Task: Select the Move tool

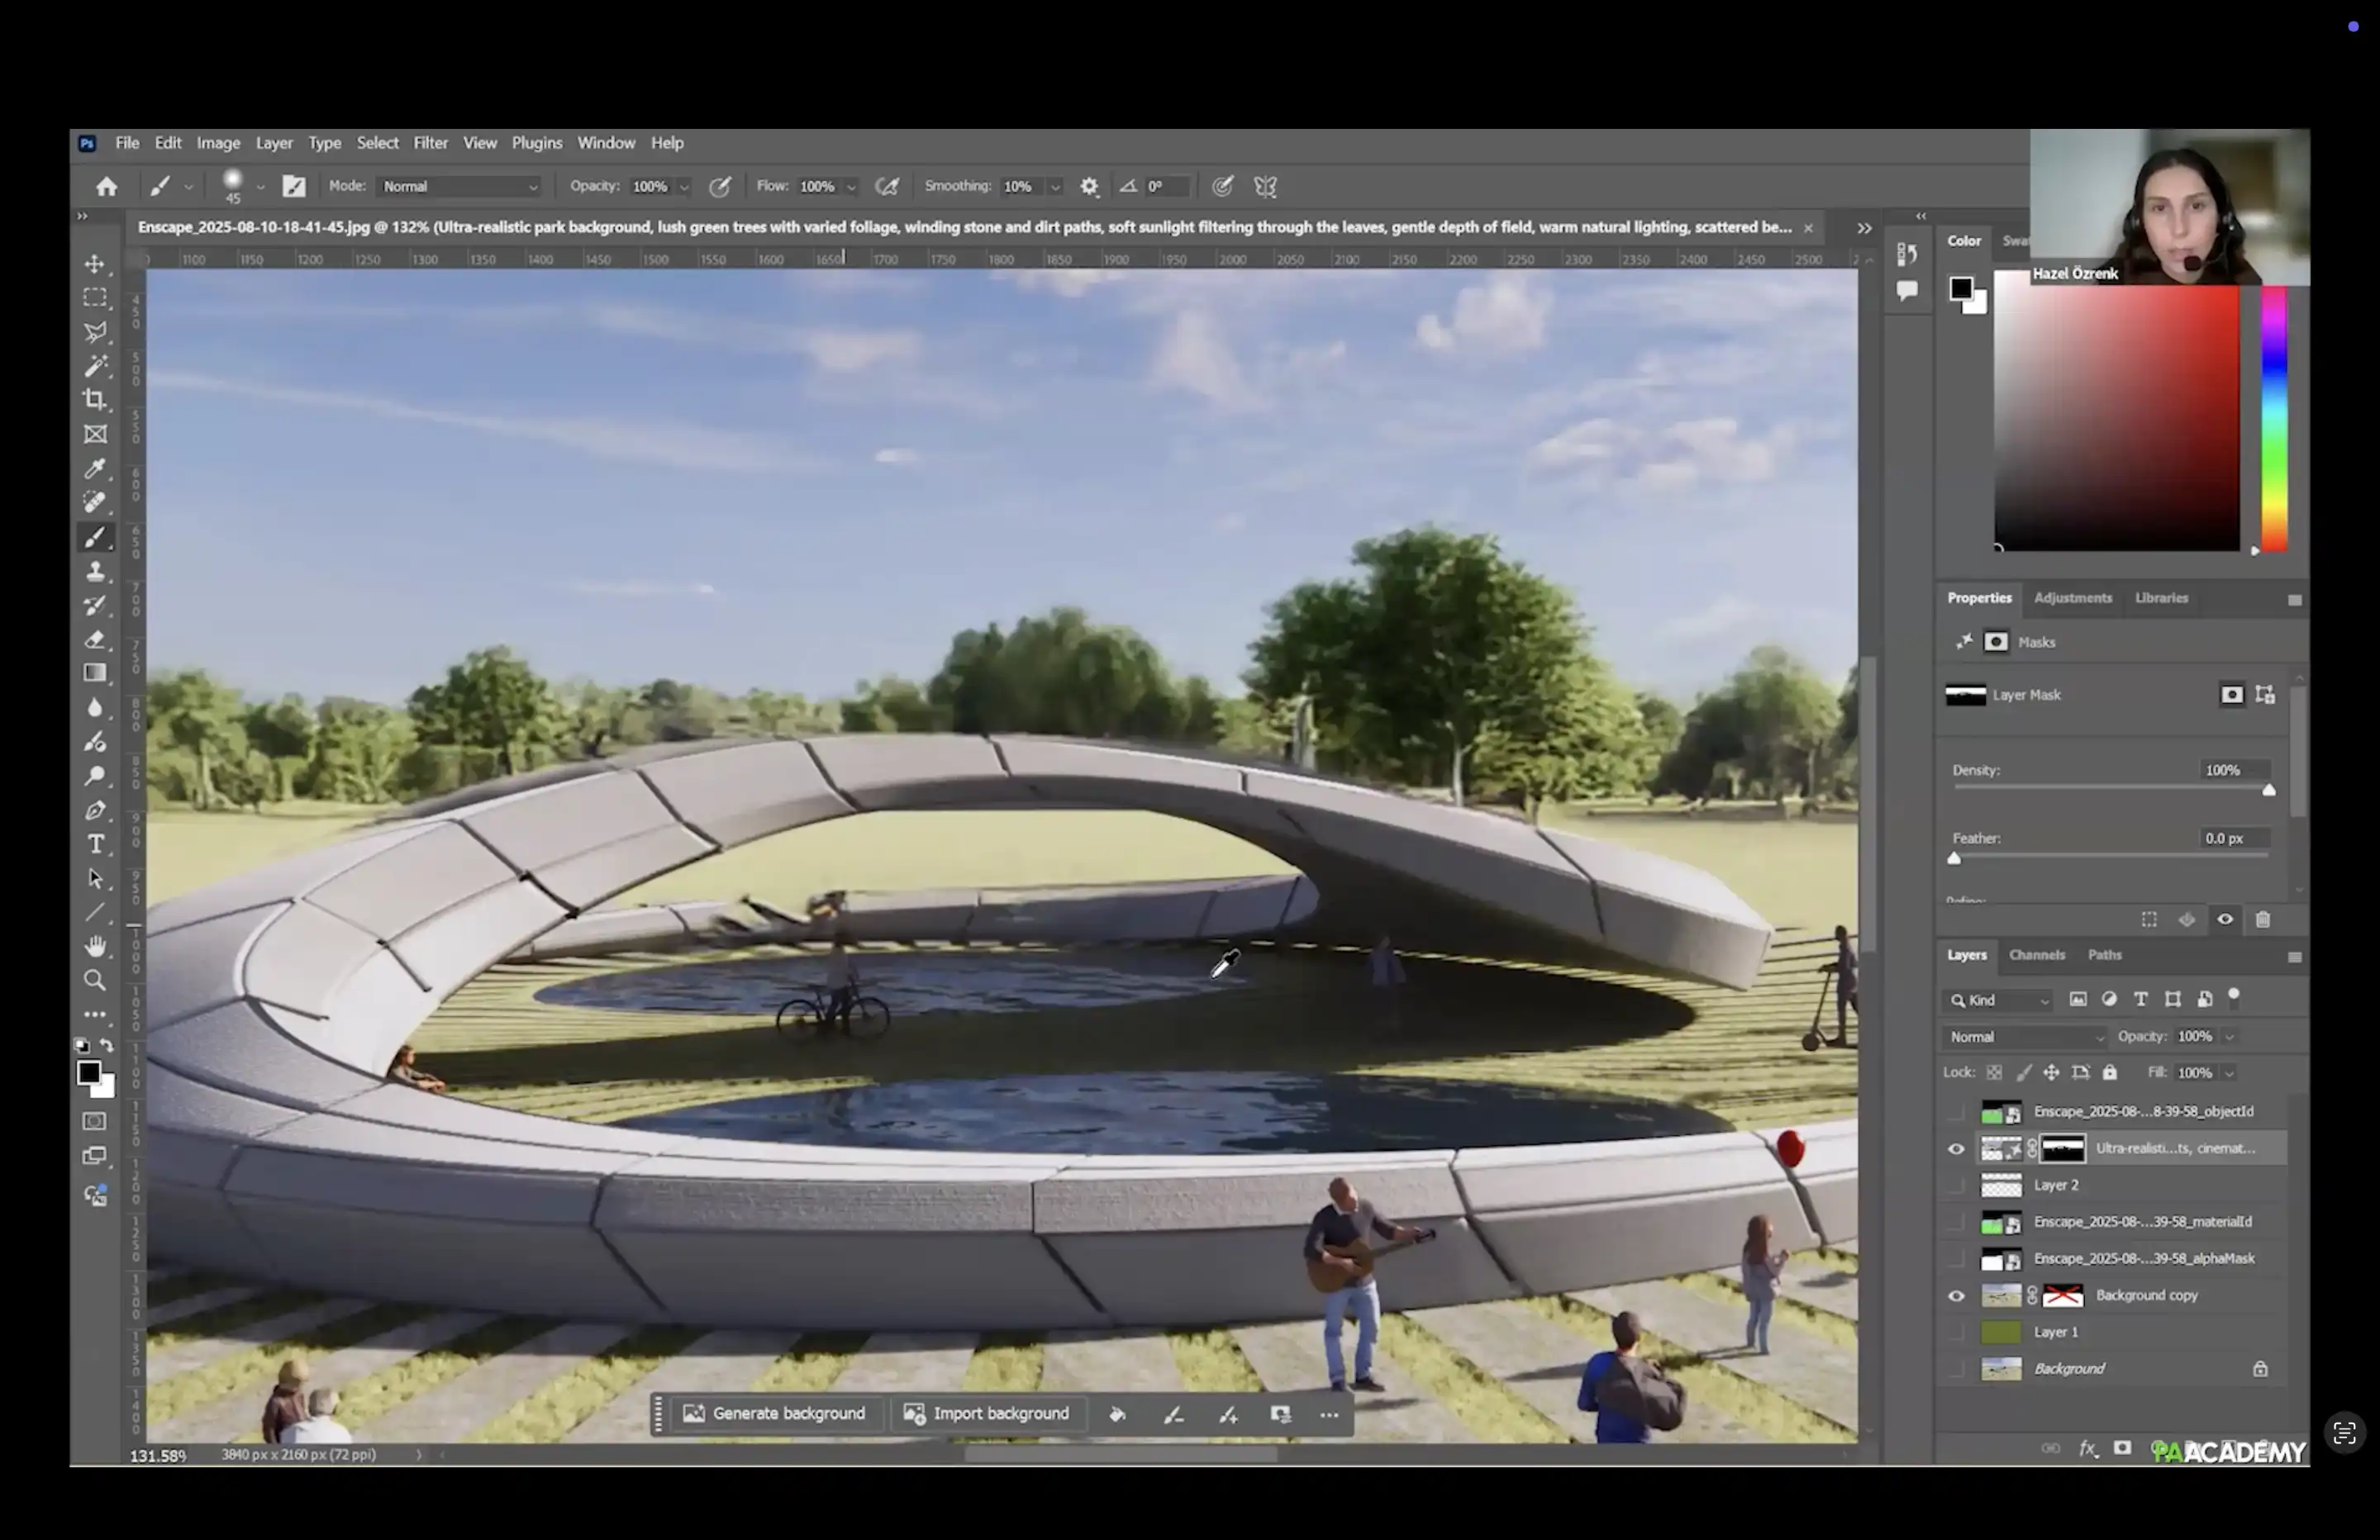Action: pyautogui.click(x=95, y=264)
